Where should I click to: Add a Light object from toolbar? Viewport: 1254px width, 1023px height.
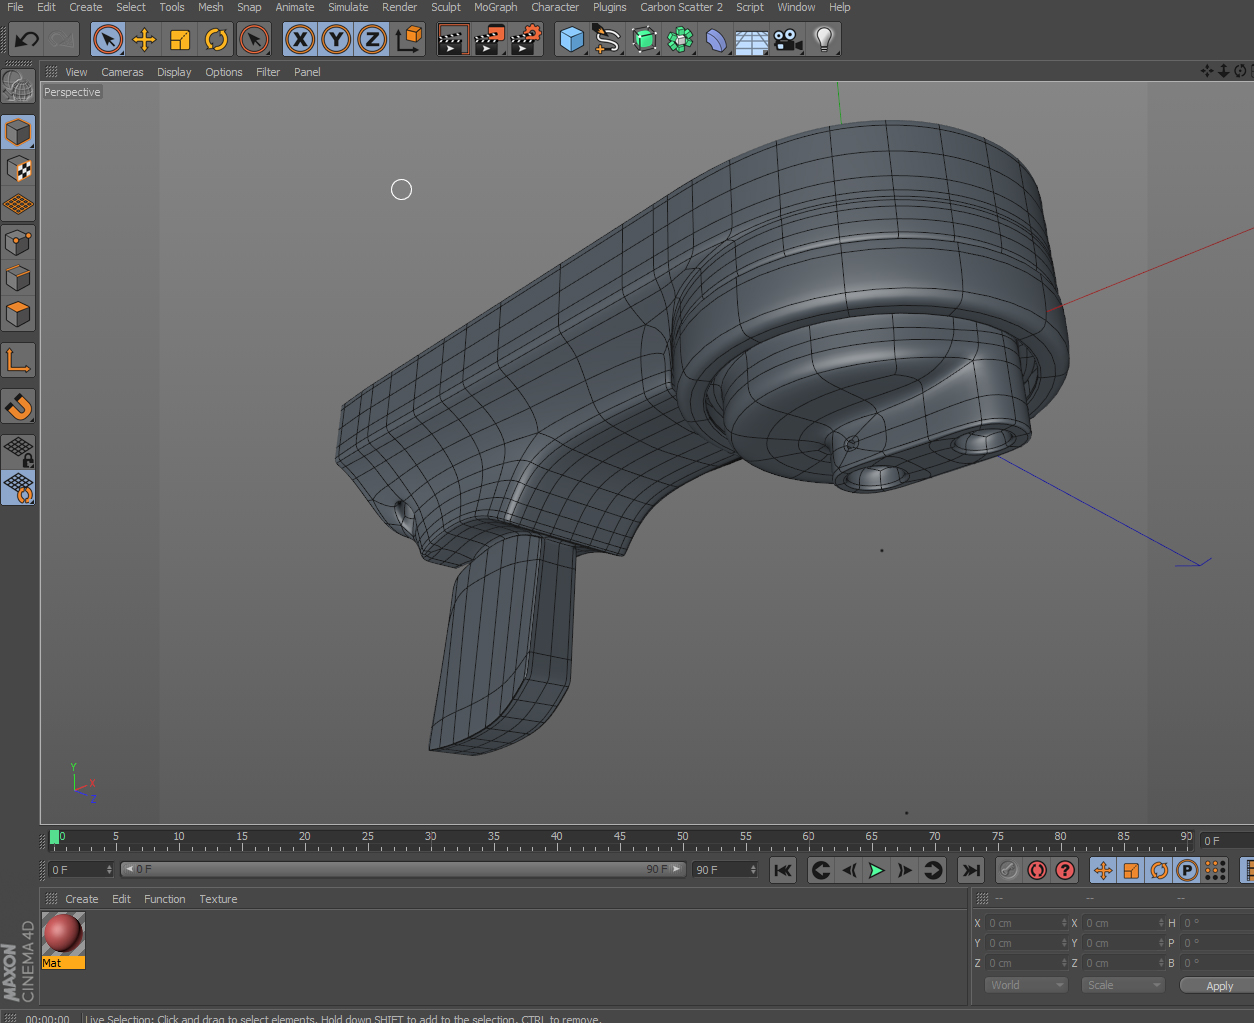[823, 40]
